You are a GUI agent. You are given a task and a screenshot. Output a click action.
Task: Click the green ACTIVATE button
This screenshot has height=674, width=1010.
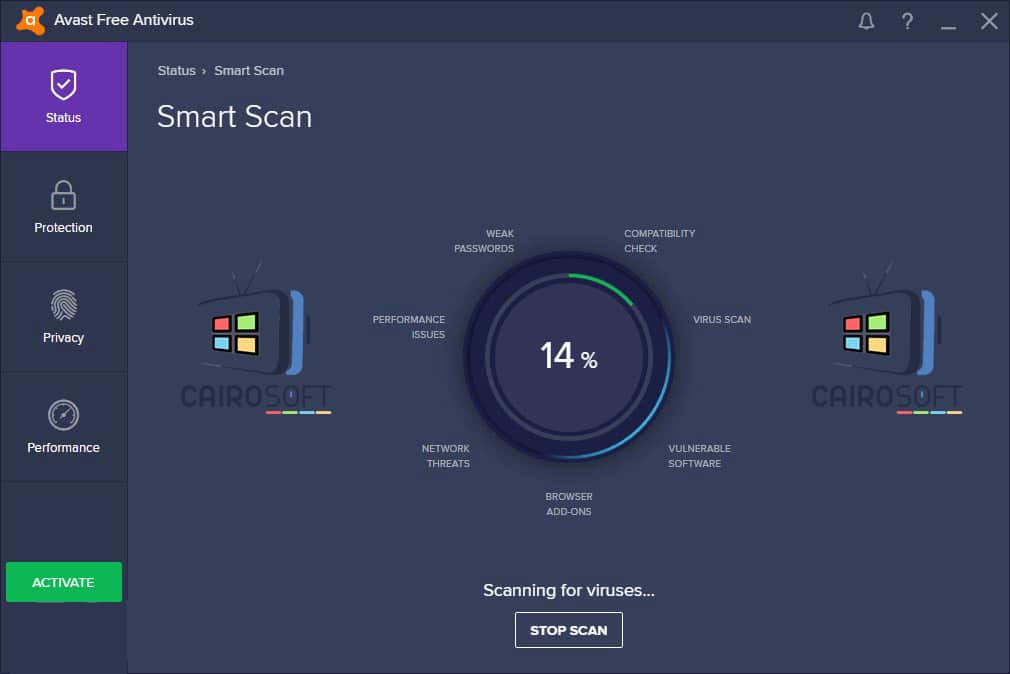click(64, 582)
